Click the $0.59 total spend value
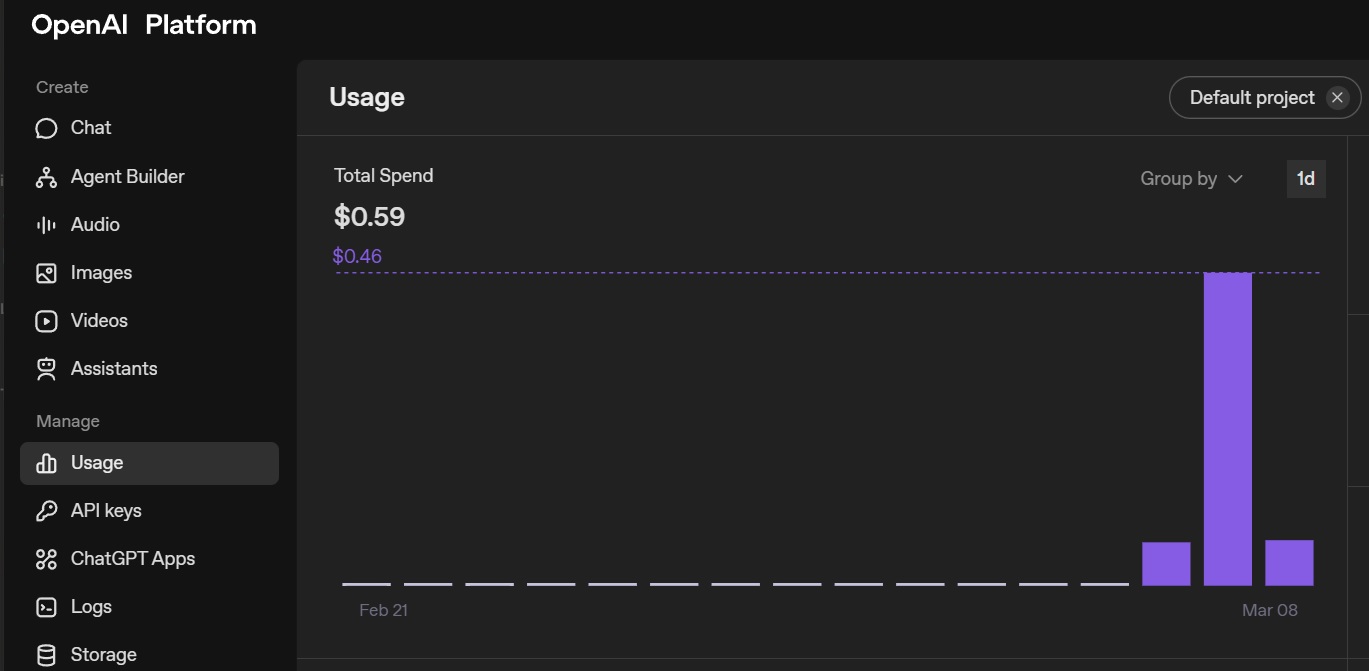This screenshot has width=1369, height=671. tap(369, 217)
